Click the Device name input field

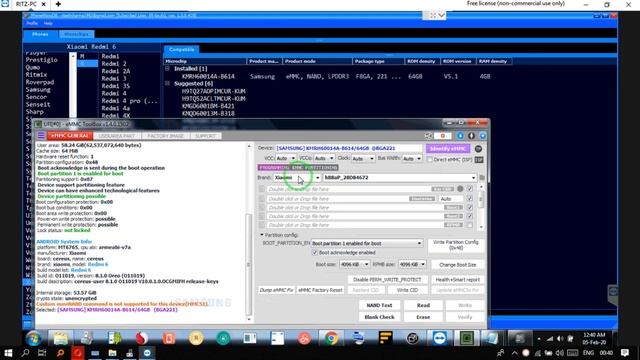[349, 148]
